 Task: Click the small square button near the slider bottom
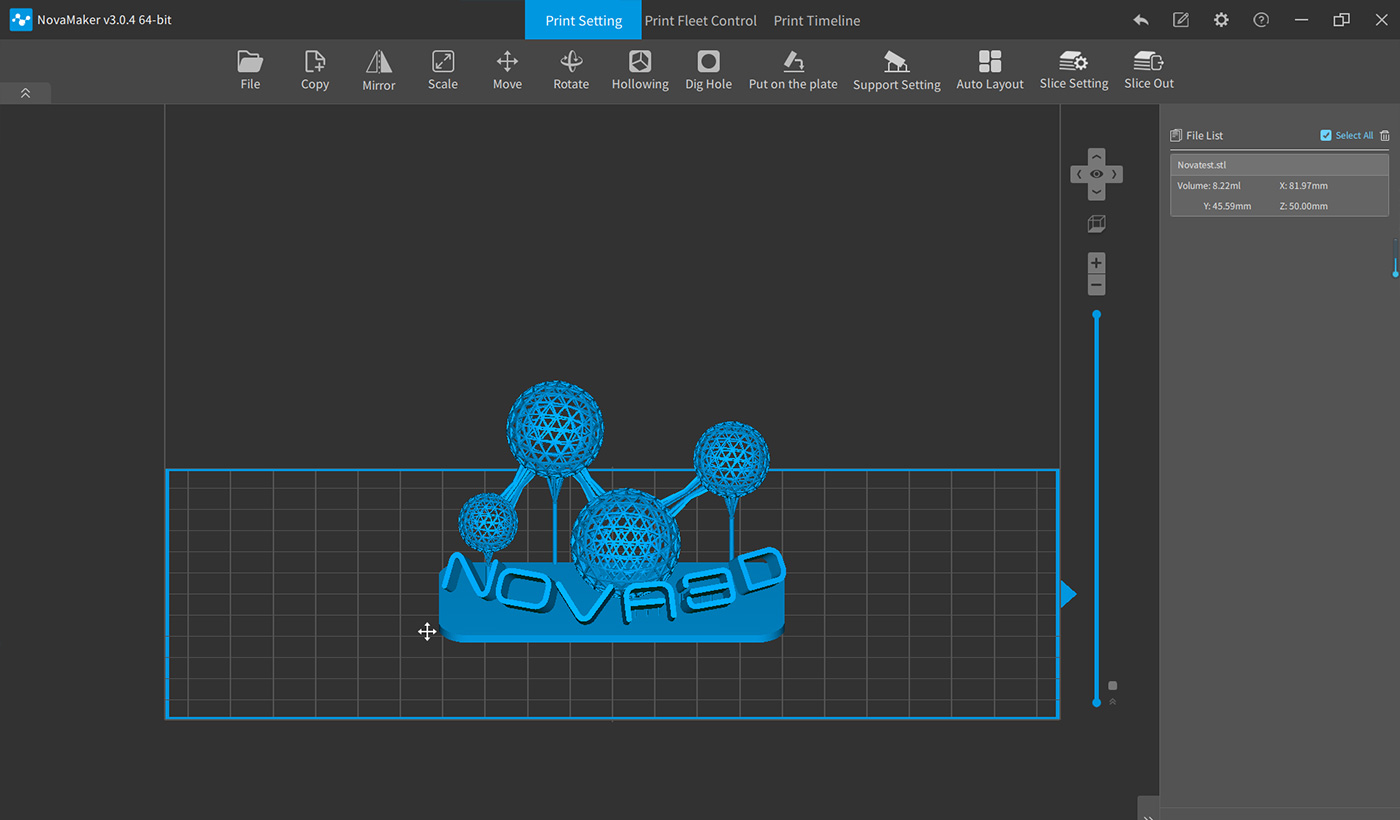(x=1113, y=686)
